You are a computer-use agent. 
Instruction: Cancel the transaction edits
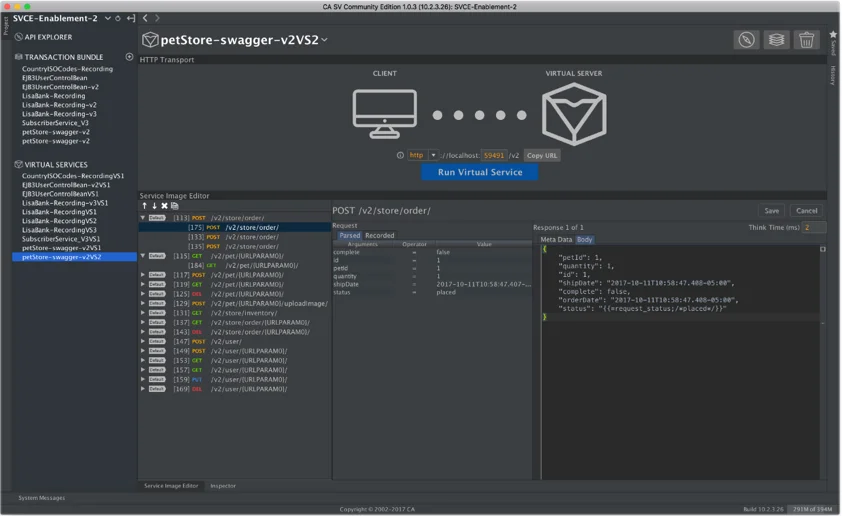click(x=807, y=211)
